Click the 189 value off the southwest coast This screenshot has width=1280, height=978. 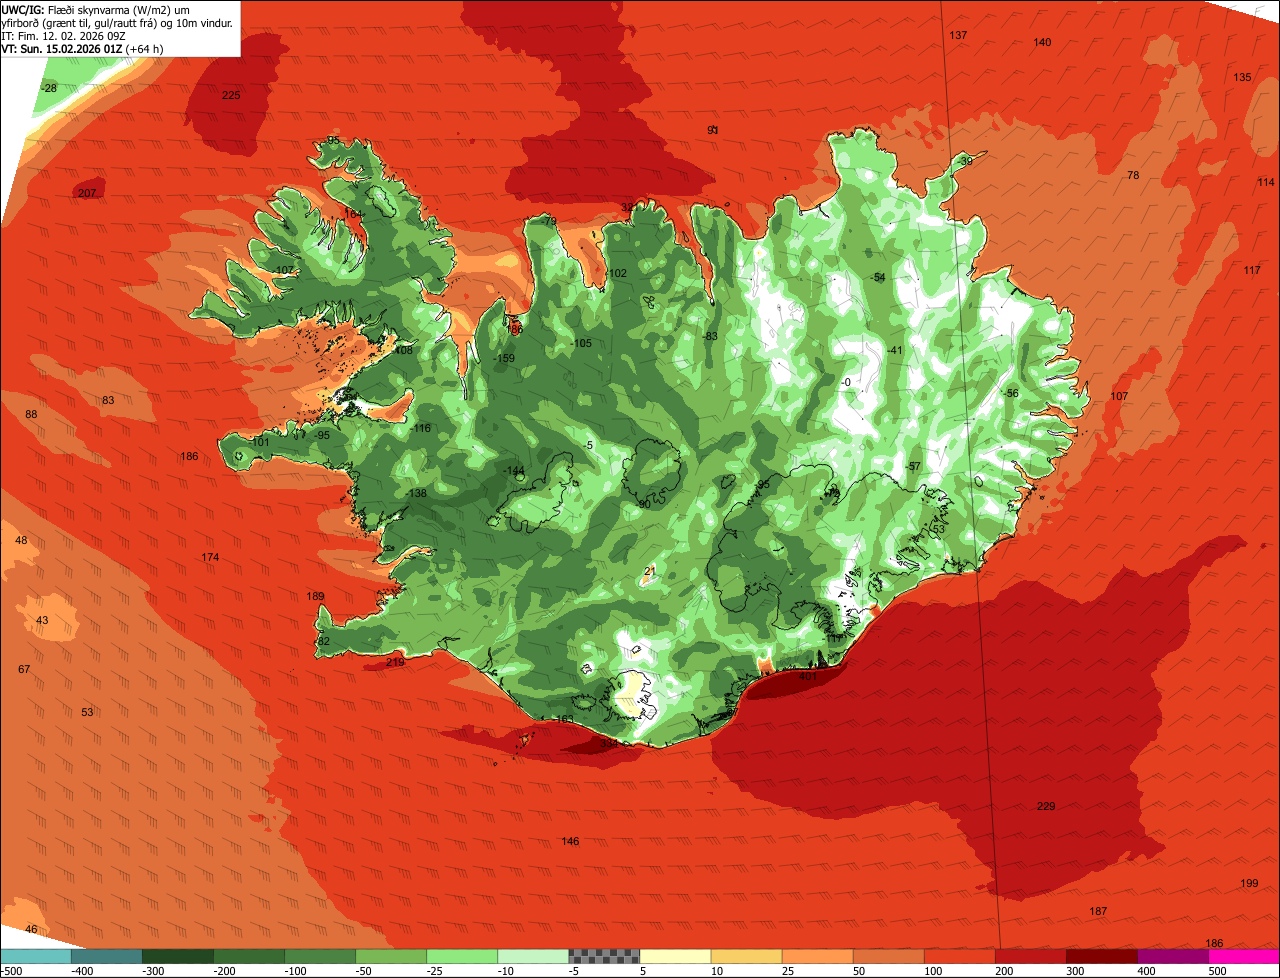(x=315, y=596)
